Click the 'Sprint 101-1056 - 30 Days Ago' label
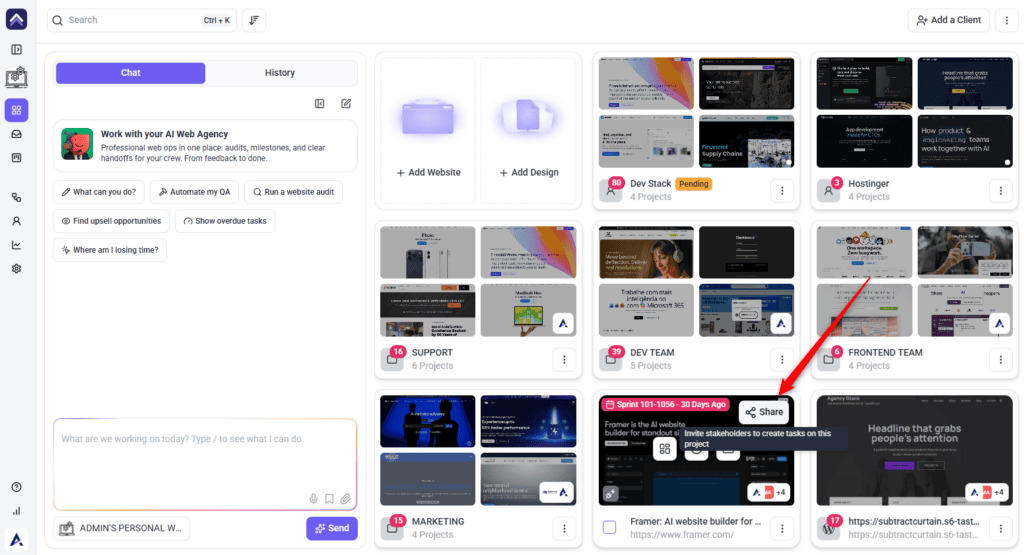Image resolution: width=1024 pixels, height=555 pixels. pos(665,405)
